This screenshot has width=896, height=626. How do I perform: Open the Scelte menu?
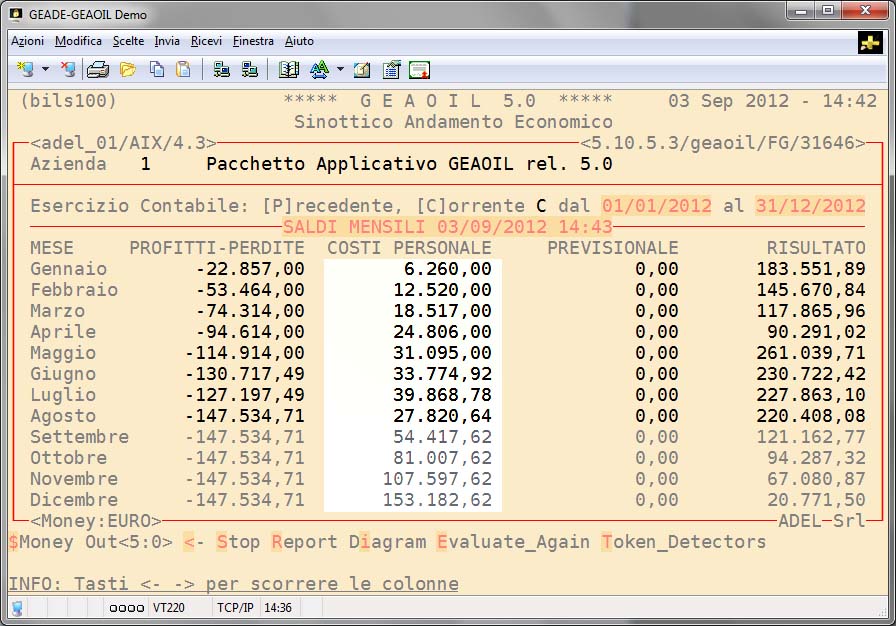pos(128,41)
